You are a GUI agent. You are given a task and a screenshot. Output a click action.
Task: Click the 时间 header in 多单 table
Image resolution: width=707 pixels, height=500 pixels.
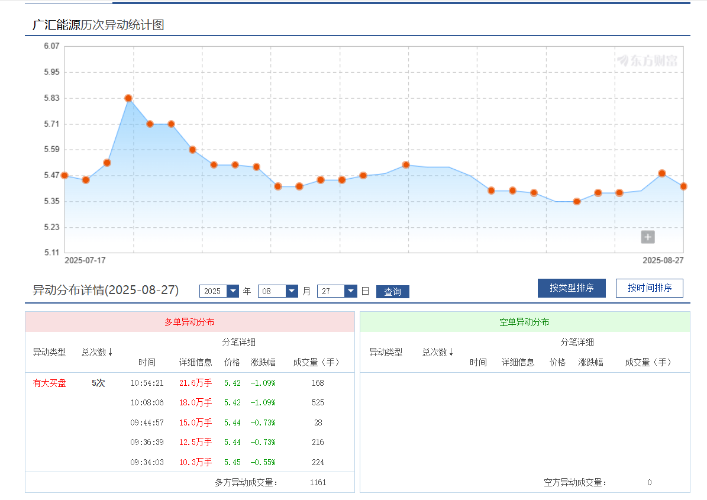click(147, 362)
